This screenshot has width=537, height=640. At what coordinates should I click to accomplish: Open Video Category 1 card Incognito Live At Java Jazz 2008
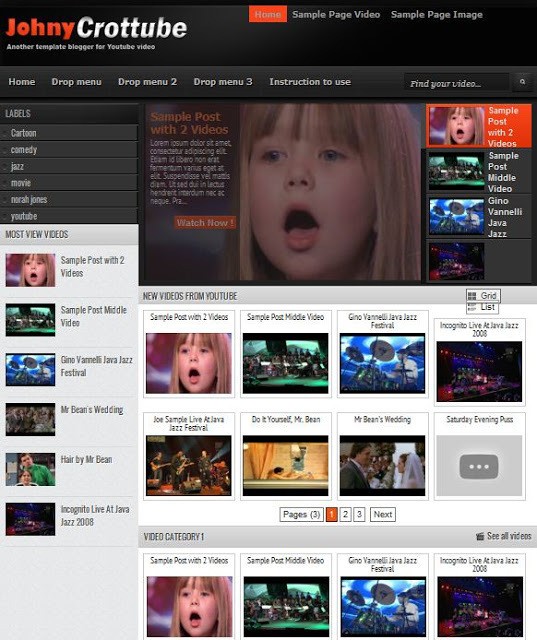(x=479, y=596)
